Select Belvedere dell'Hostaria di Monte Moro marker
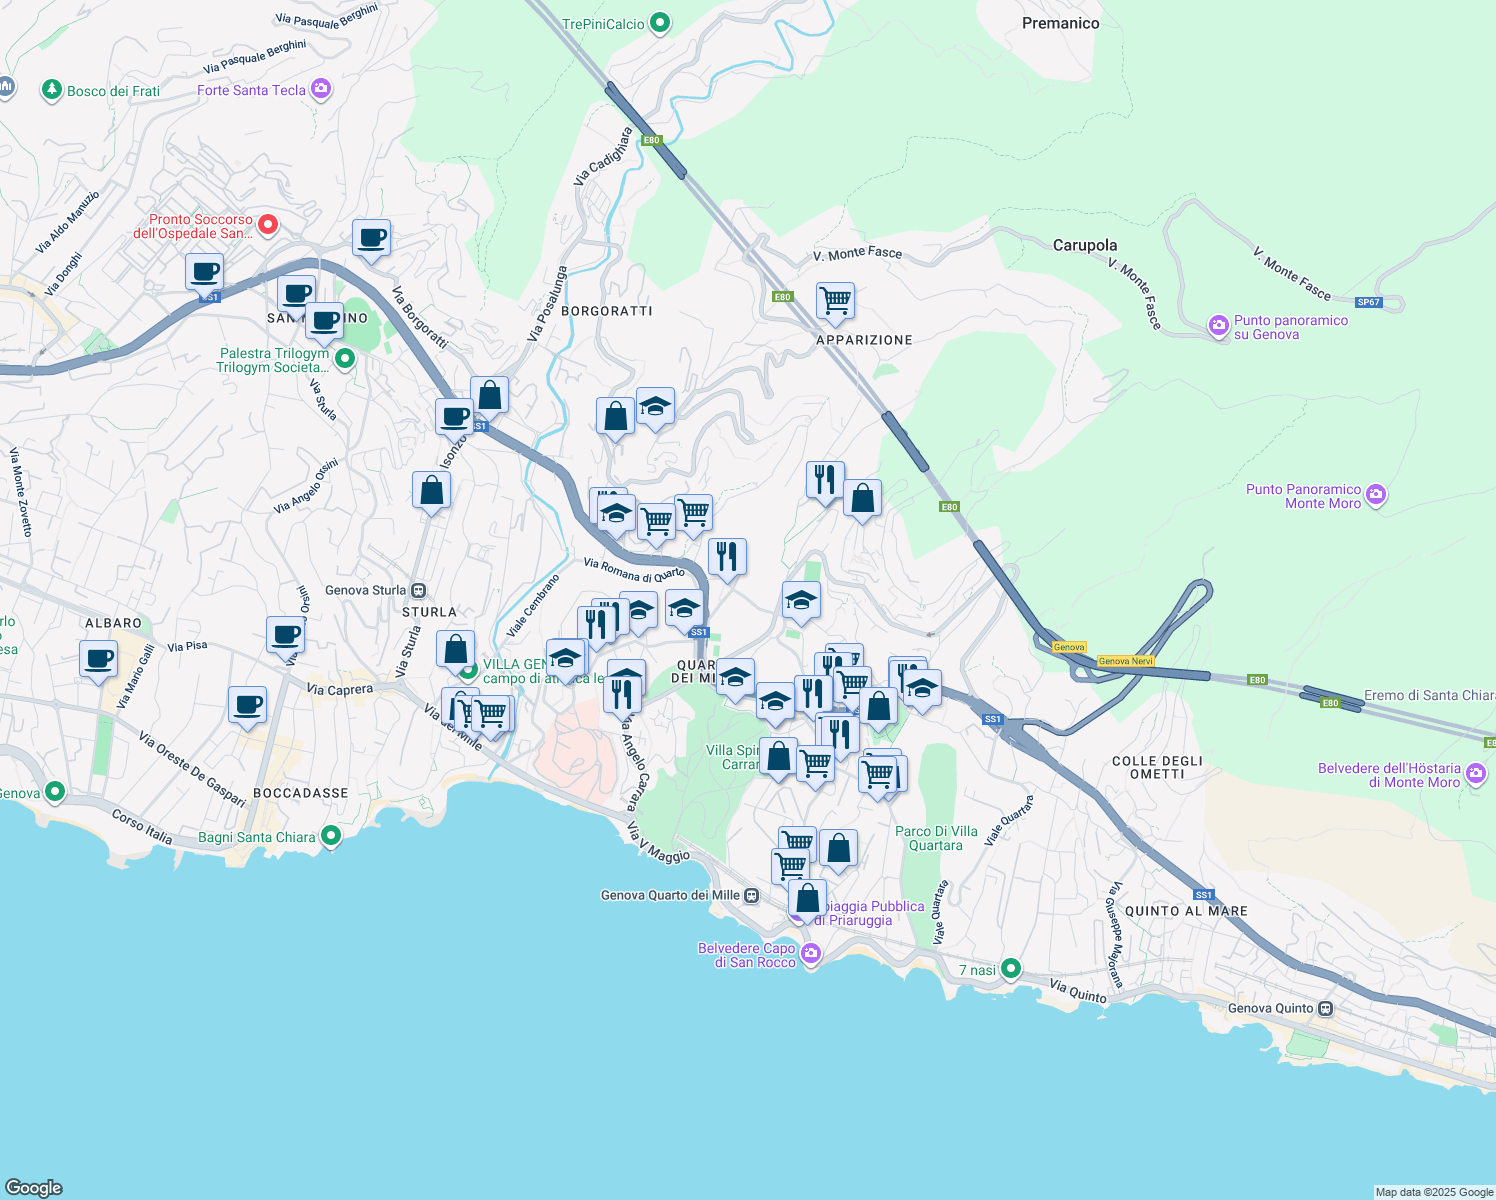 (1475, 773)
